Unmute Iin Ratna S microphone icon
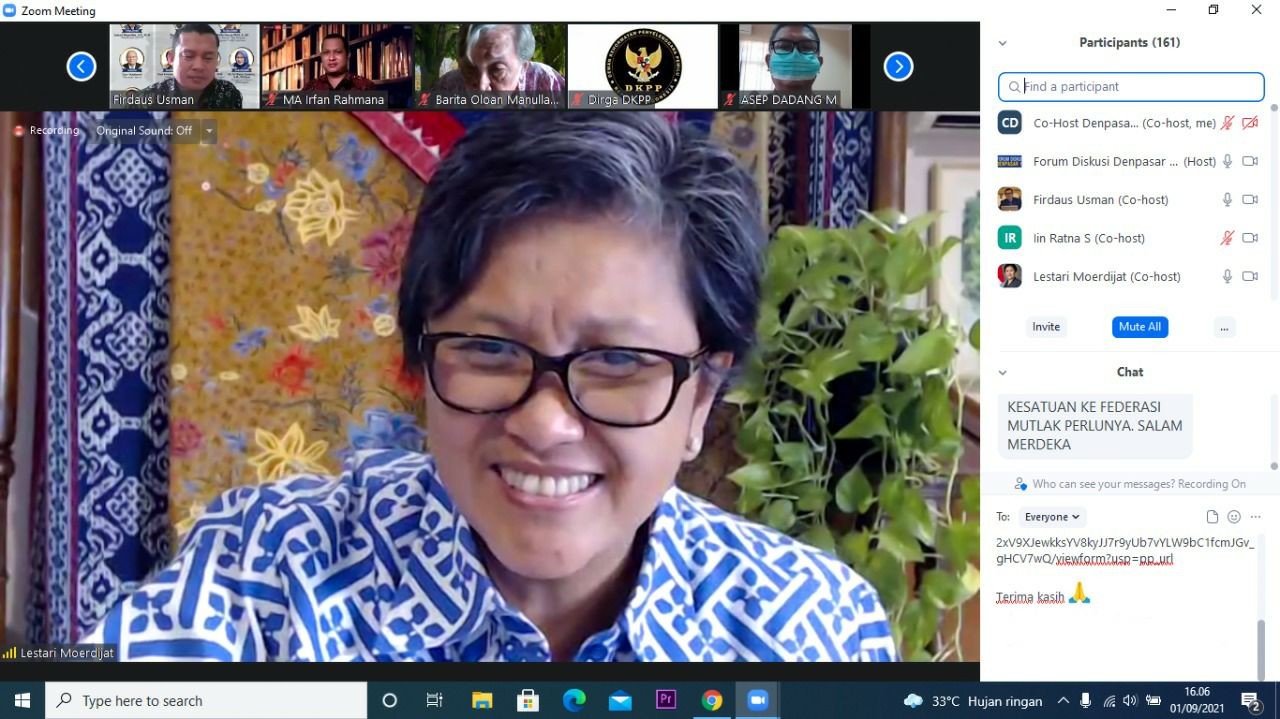1280x719 pixels. [1227, 238]
